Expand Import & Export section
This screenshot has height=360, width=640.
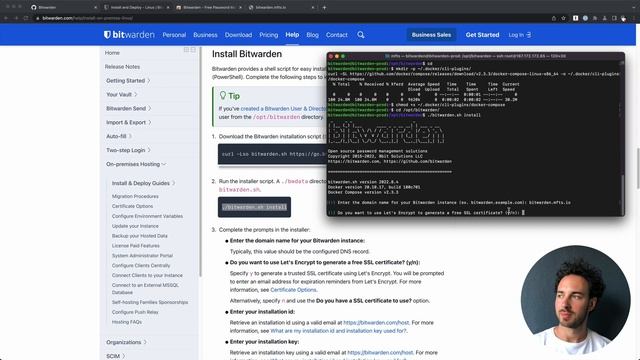[128, 122]
